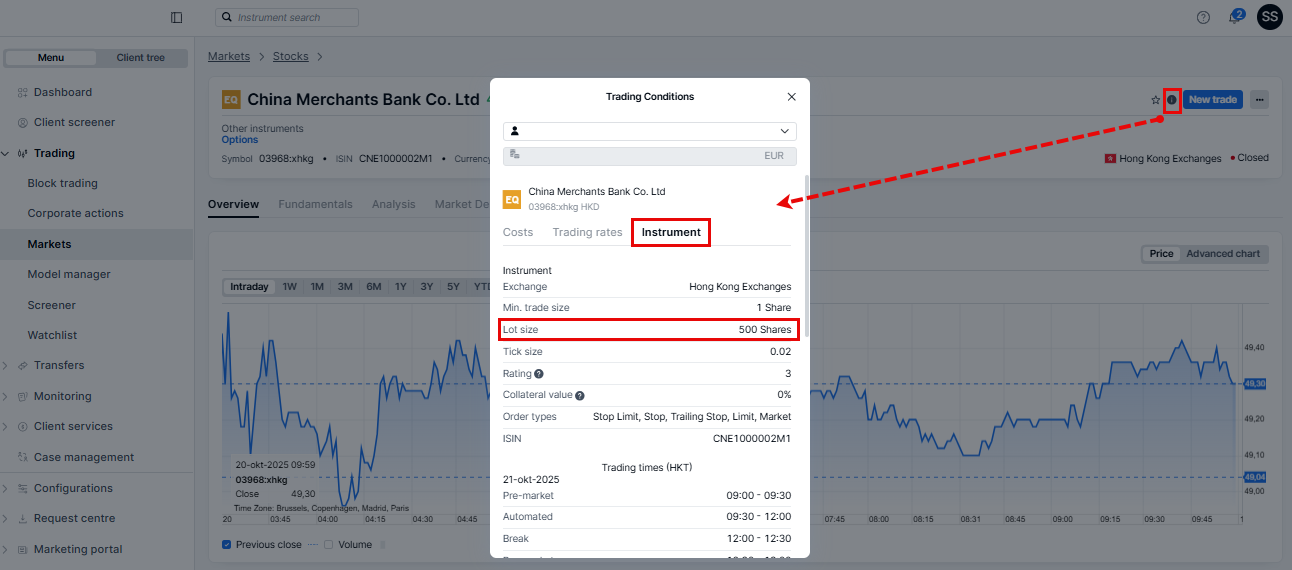The image size is (1292, 570).
Task: Open the help question mark icon
Action: (1203, 17)
